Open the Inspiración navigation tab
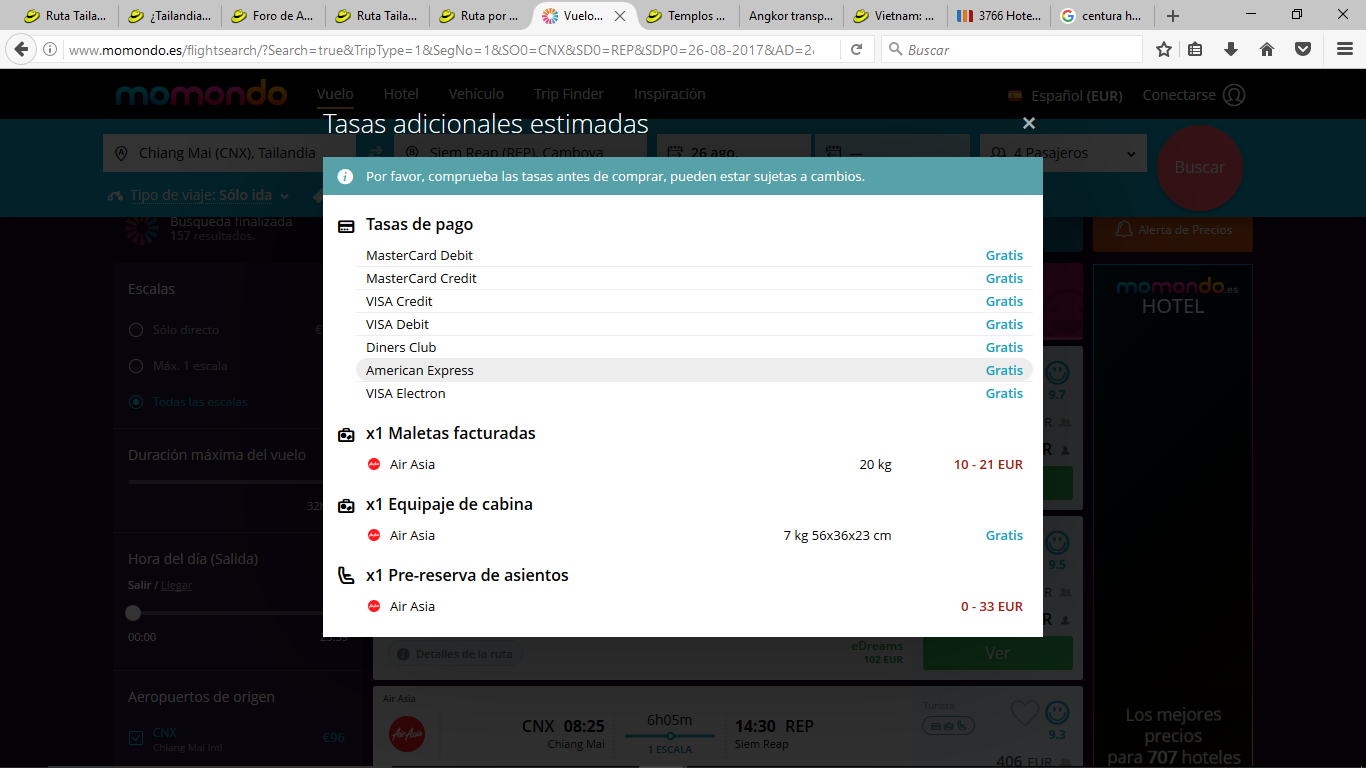The image size is (1366, 768). (x=670, y=94)
